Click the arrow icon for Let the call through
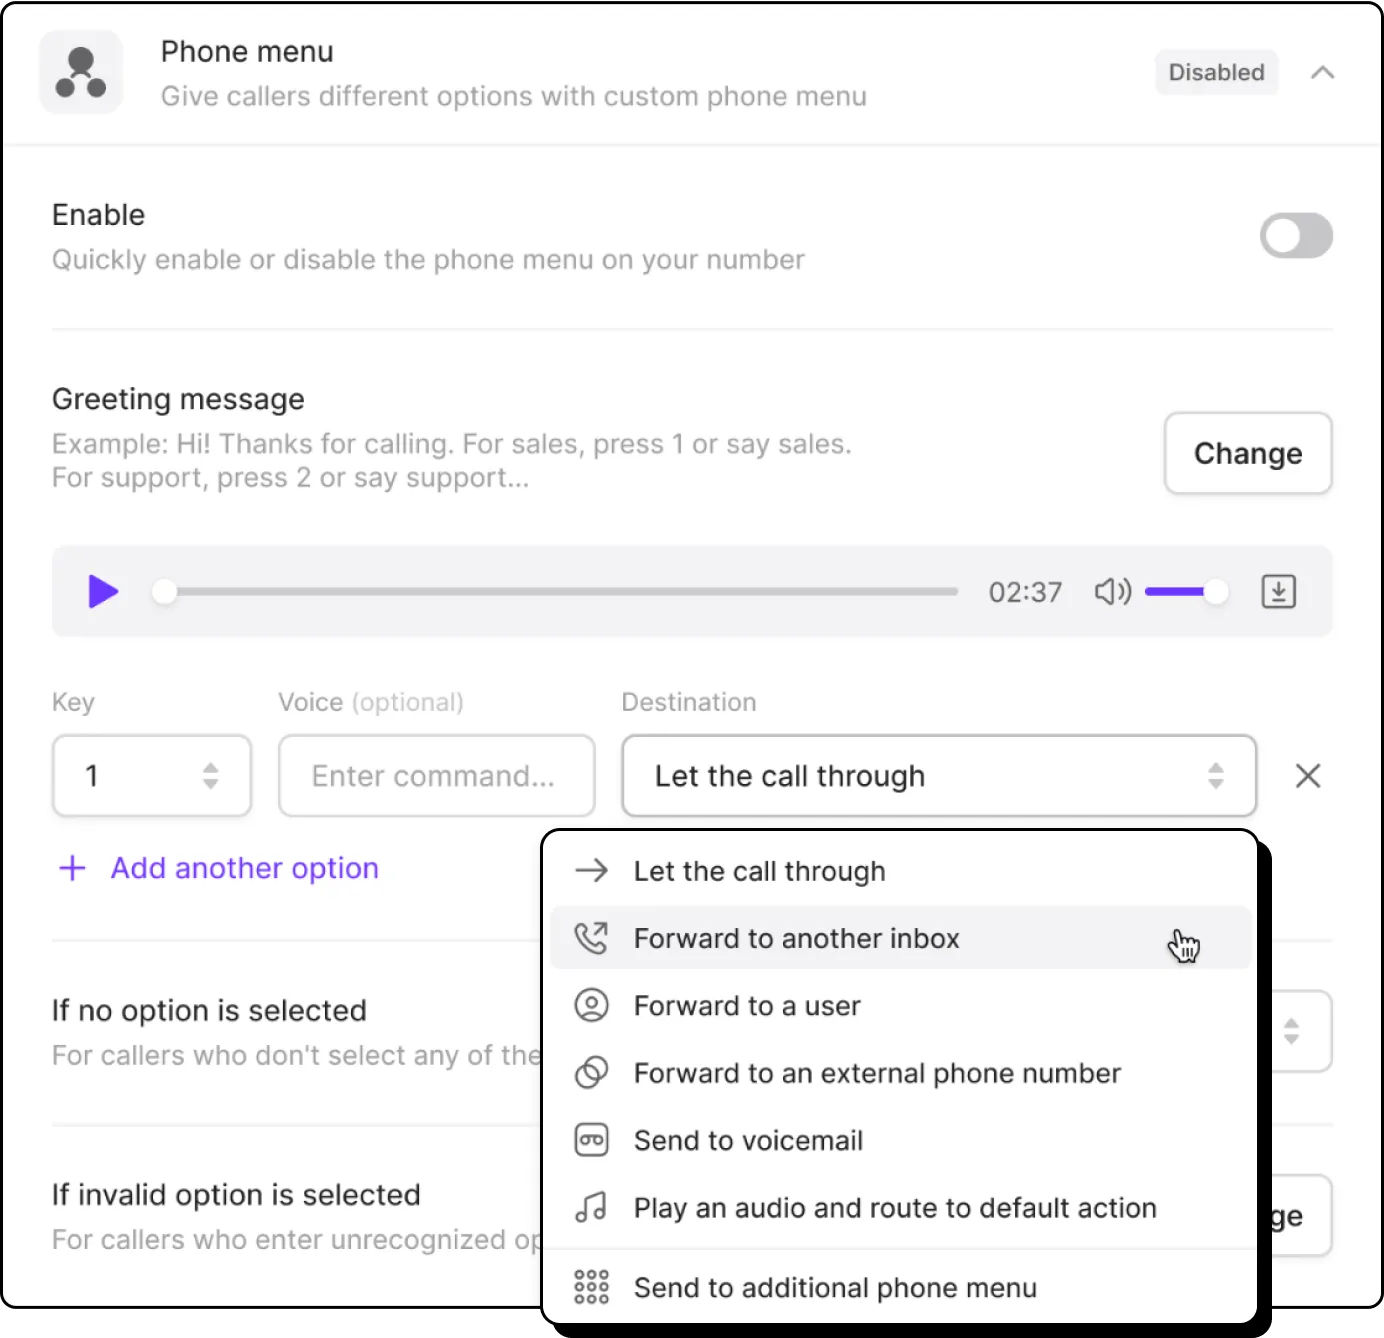 (x=591, y=871)
